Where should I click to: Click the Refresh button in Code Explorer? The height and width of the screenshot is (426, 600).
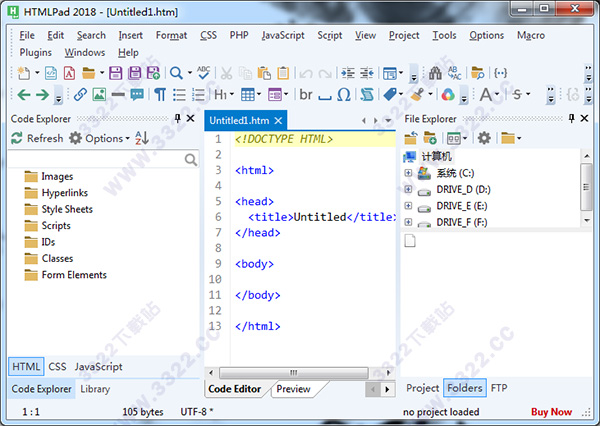pos(37,138)
